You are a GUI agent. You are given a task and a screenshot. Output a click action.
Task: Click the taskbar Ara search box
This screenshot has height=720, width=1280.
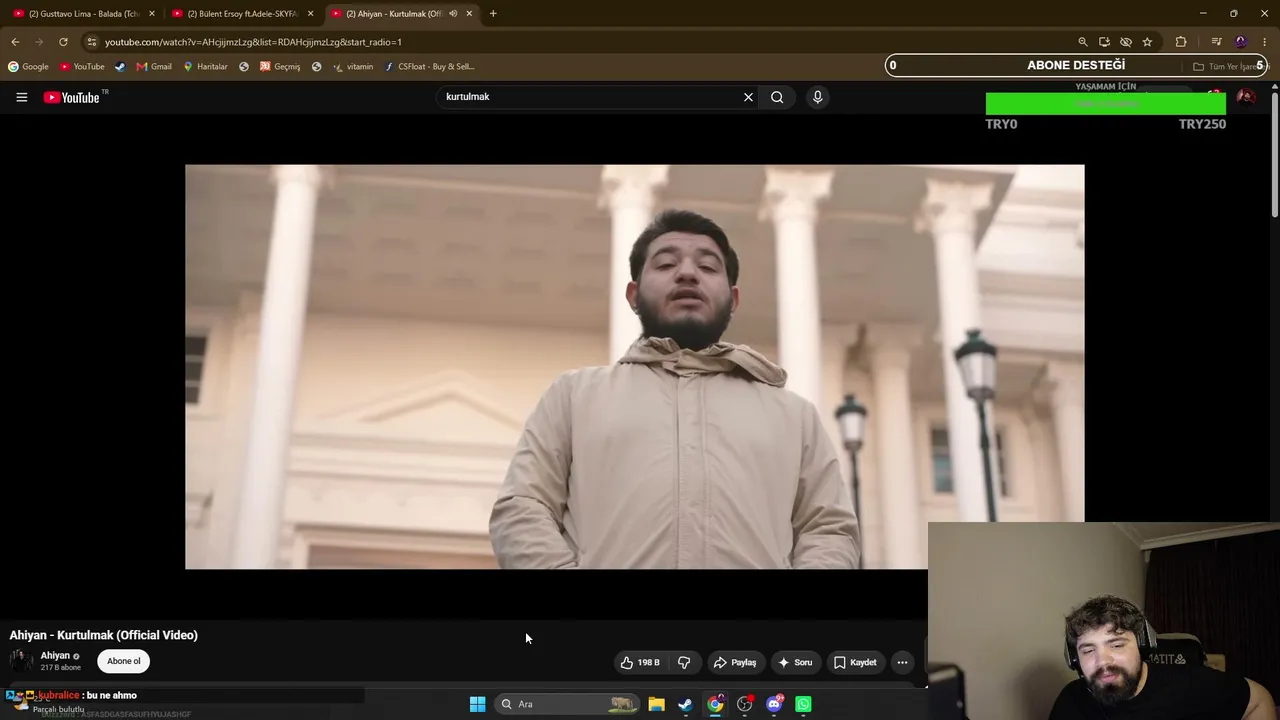coord(567,704)
